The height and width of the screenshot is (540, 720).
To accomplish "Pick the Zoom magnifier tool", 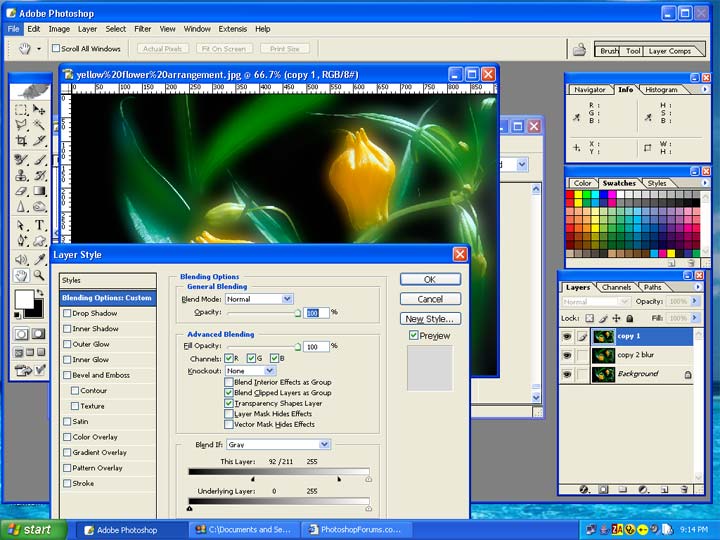I will point(39,275).
